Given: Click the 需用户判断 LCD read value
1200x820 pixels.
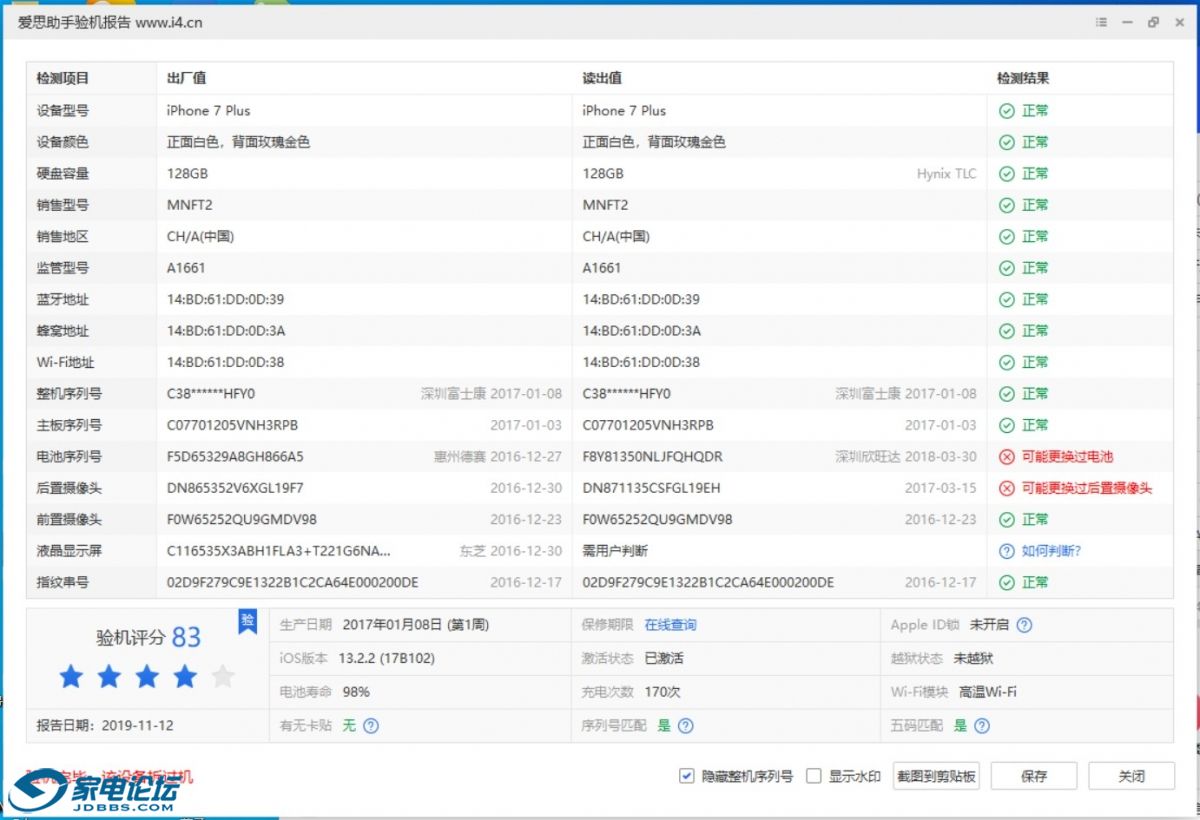Looking at the screenshot, I should (616, 551).
